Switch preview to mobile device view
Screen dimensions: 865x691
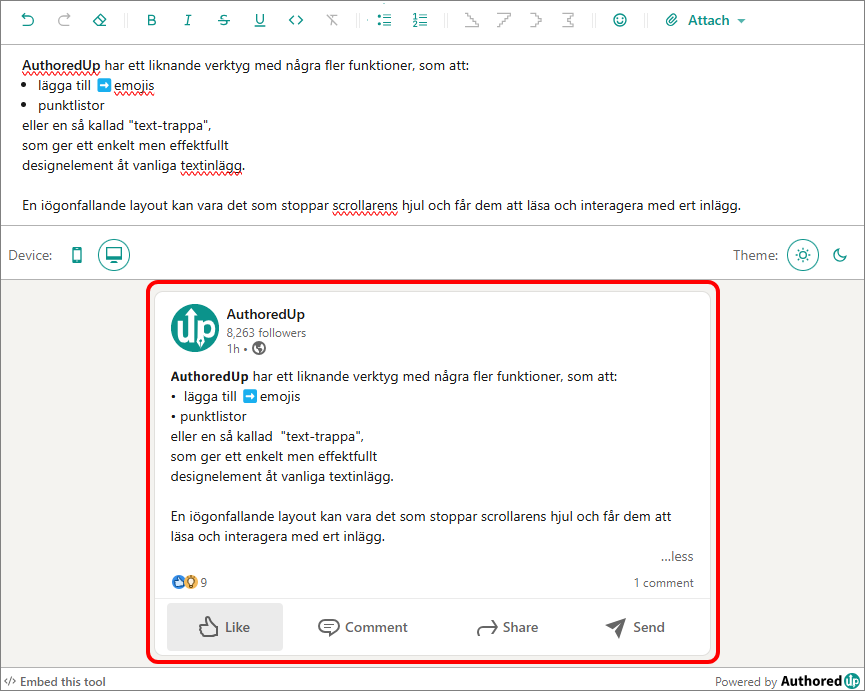(77, 255)
